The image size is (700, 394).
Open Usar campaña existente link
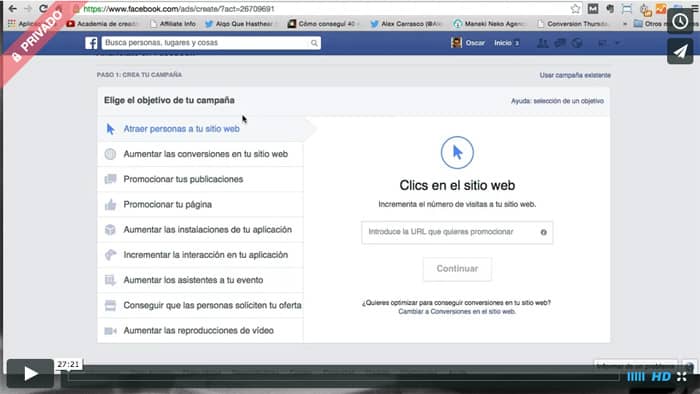click(x=575, y=75)
